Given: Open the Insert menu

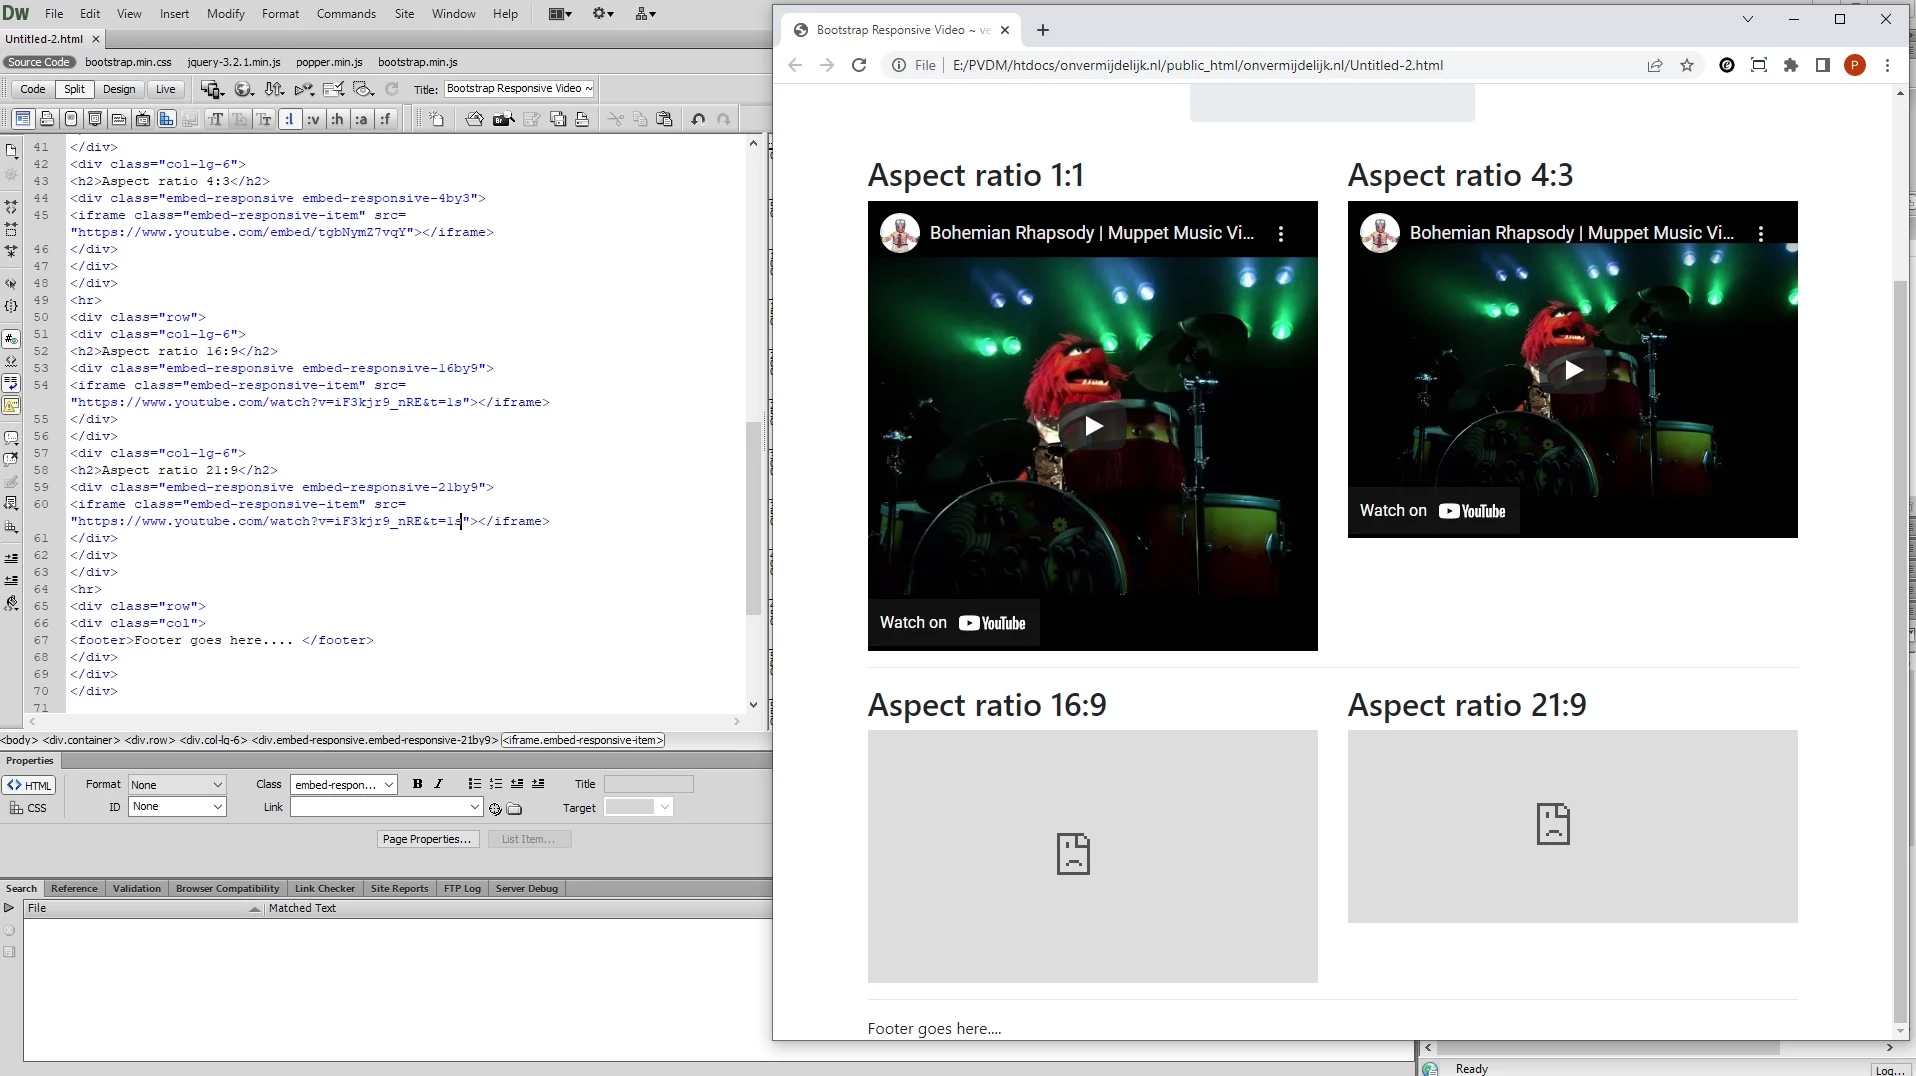Looking at the screenshot, I should click(174, 14).
